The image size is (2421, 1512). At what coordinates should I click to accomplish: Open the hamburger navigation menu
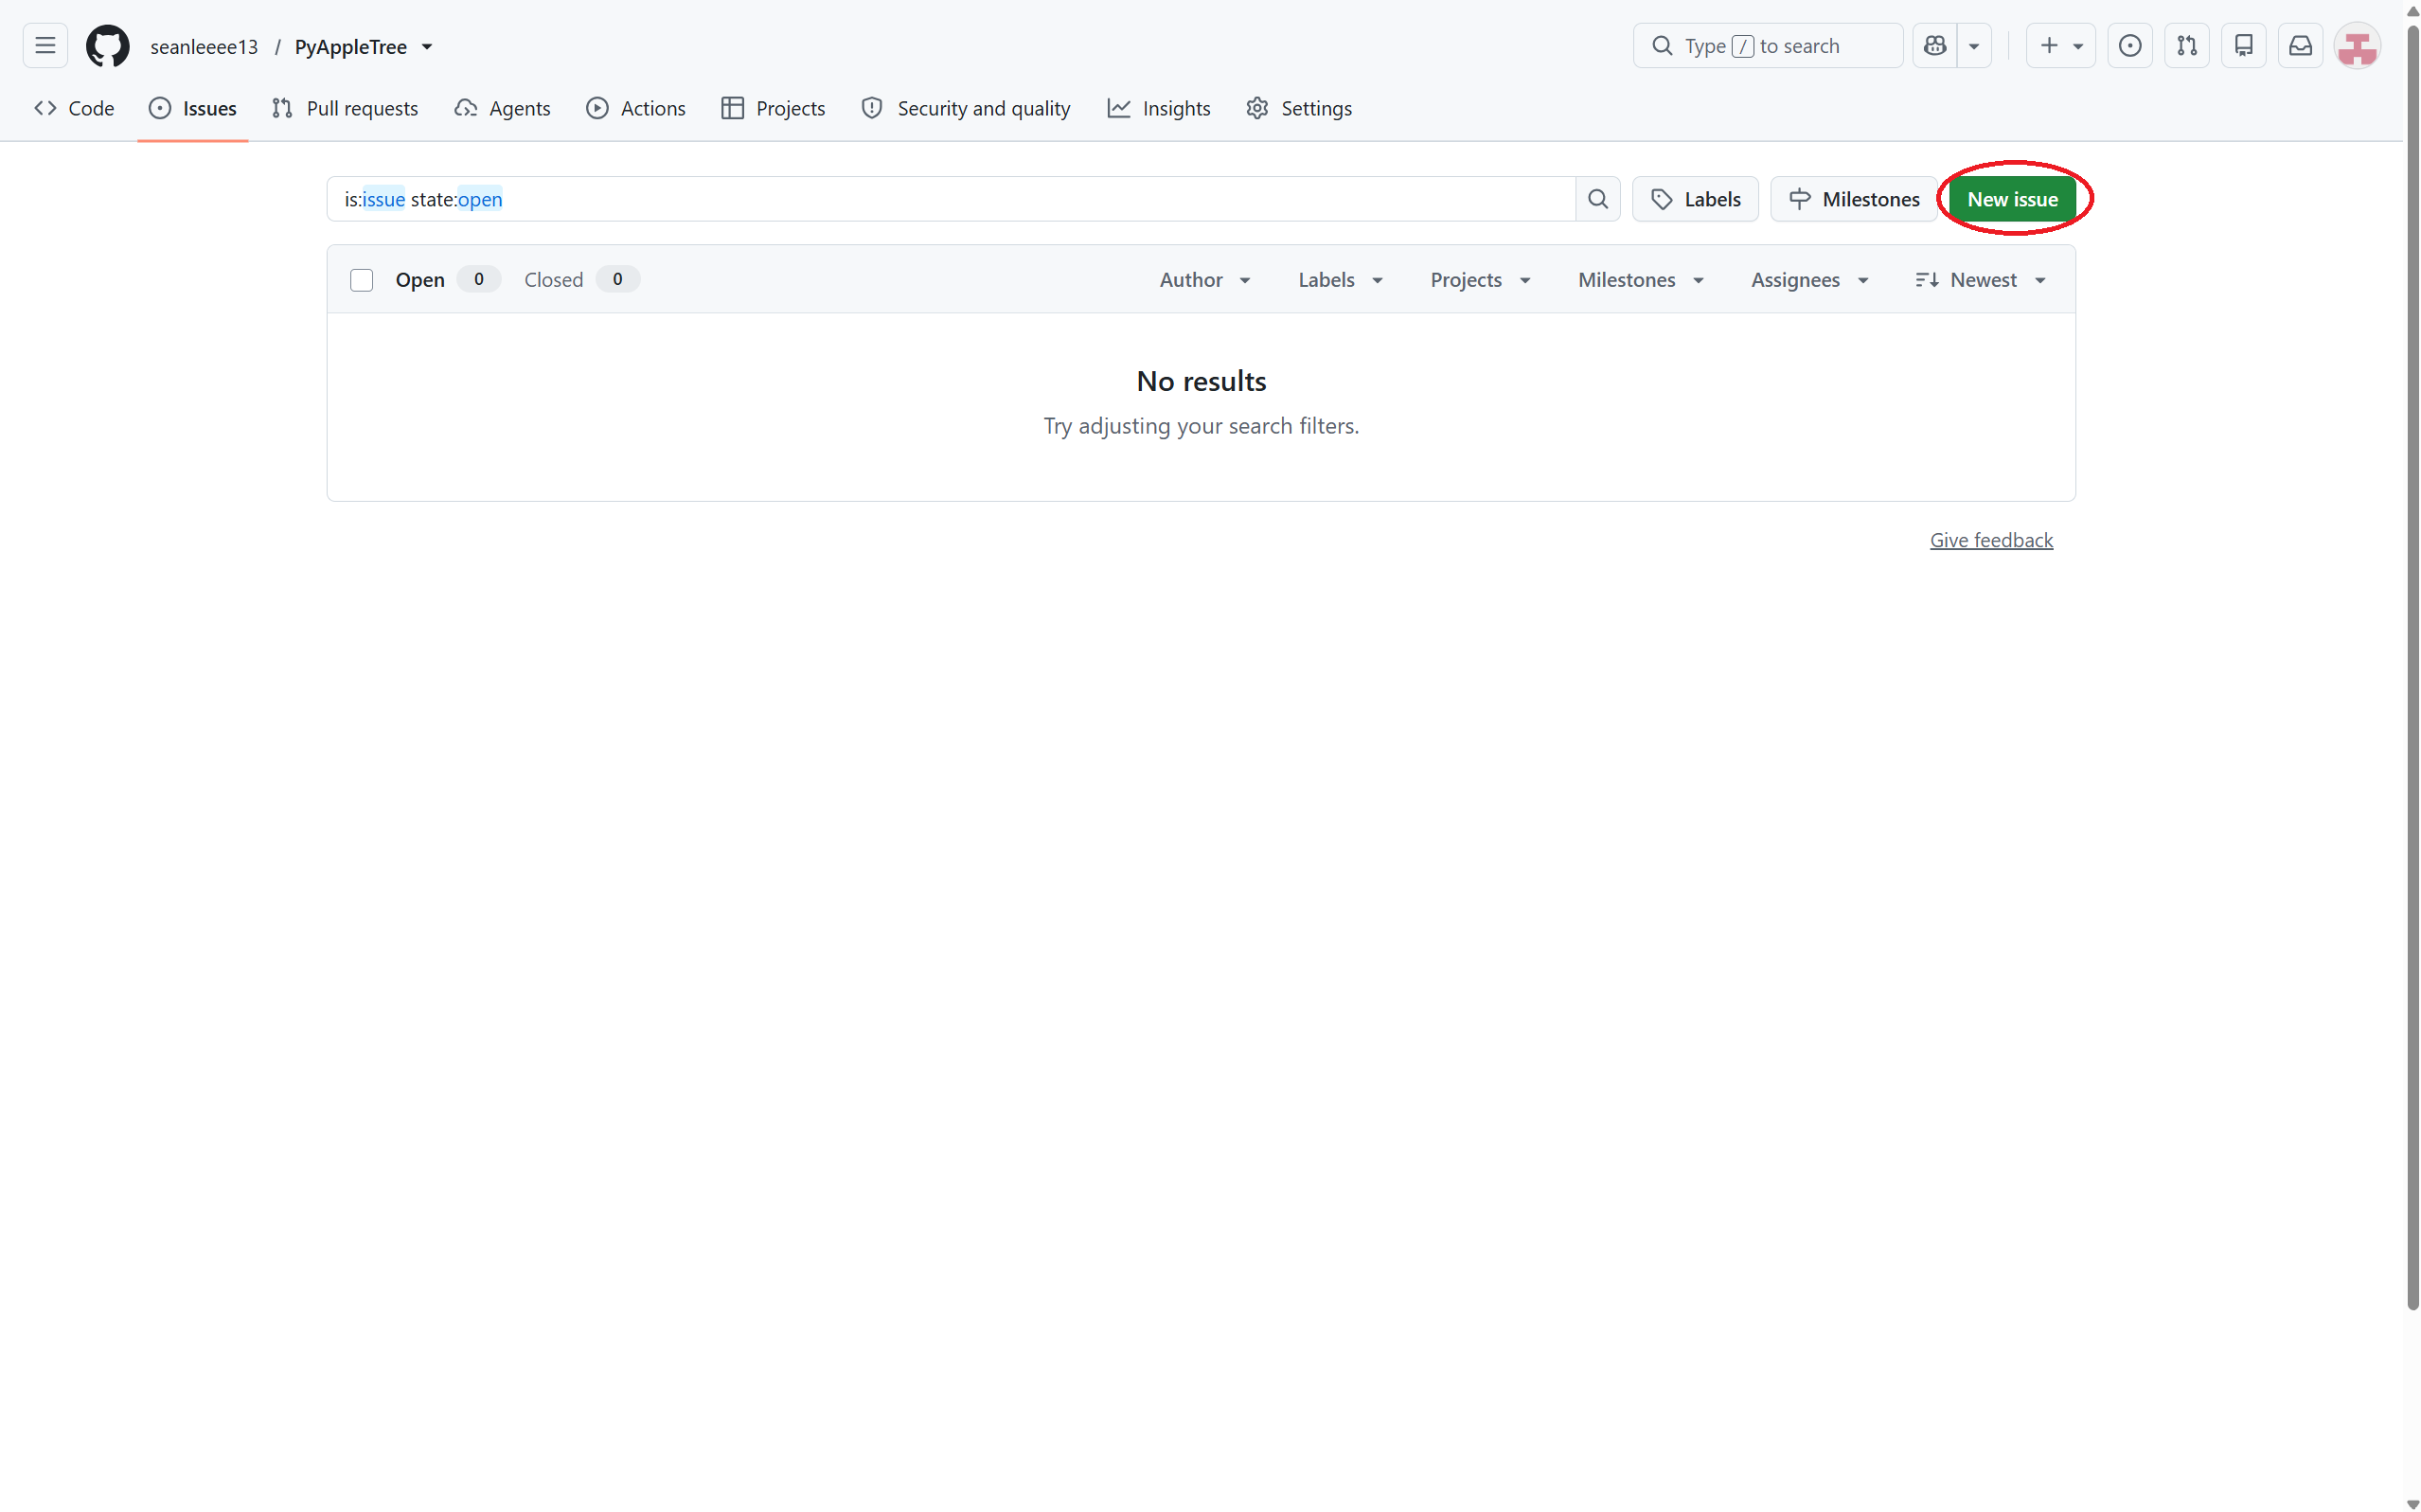coord(45,46)
